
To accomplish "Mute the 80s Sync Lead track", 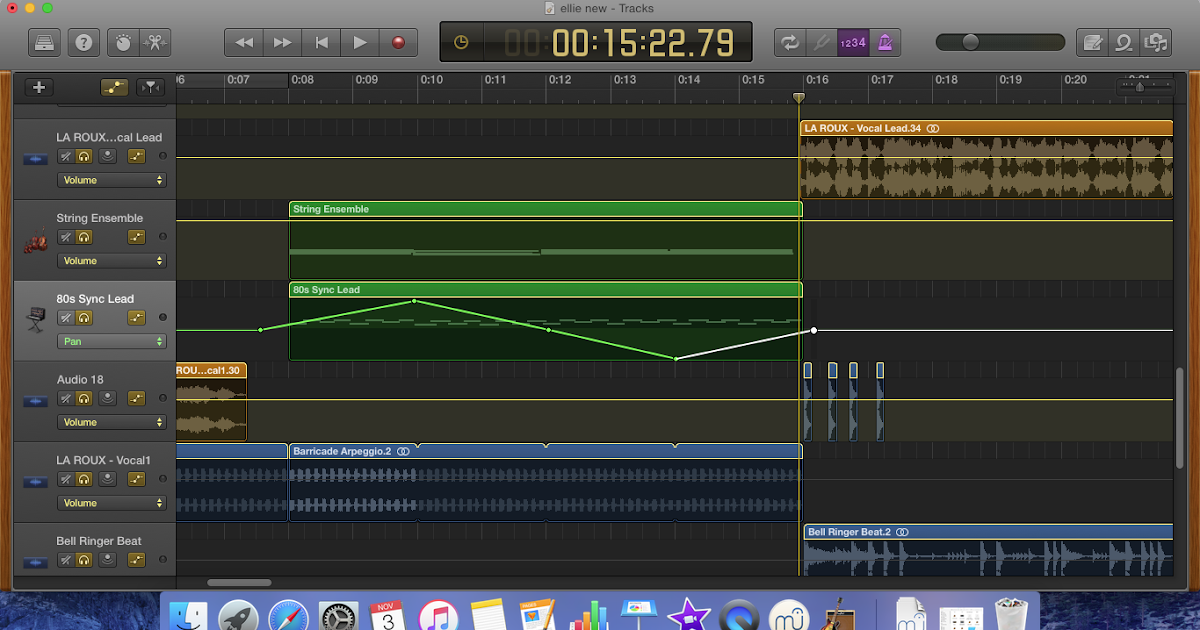I will point(65,317).
